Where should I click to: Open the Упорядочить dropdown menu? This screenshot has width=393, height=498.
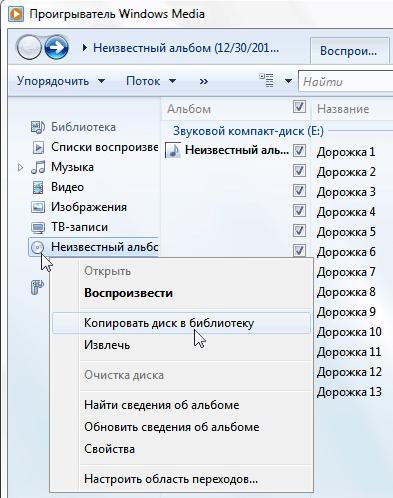pos(61,81)
